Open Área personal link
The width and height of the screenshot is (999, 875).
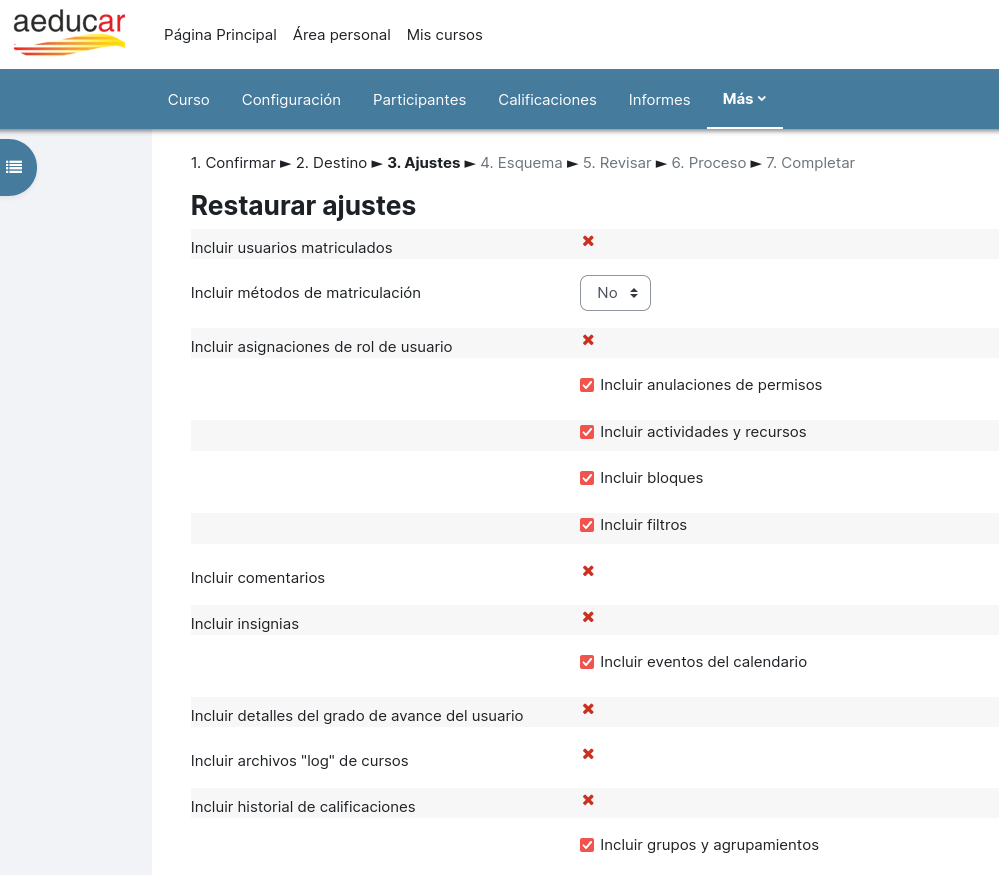coord(341,34)
